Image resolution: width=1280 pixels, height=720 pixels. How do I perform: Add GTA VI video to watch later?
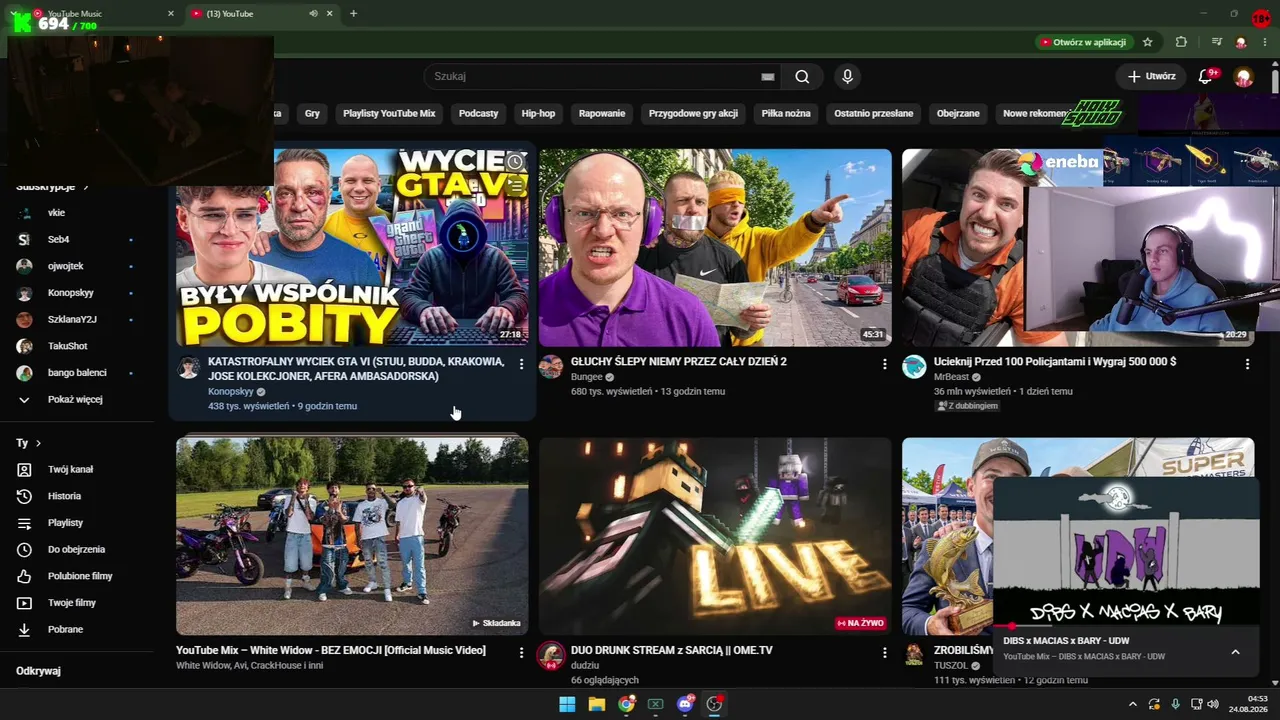coord(514,162)
